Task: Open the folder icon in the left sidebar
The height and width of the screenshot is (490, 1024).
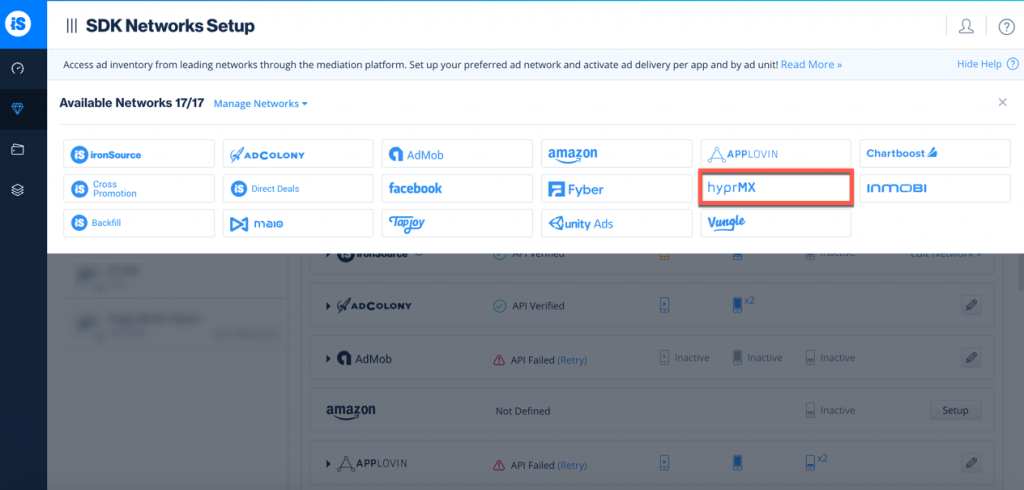Action: tap(18, 150)
